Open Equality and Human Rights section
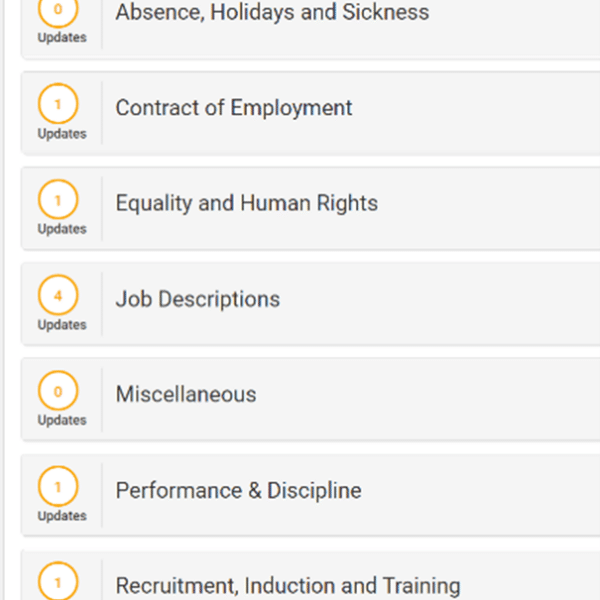This screenshot has height=600, width=600. [247, 203]
